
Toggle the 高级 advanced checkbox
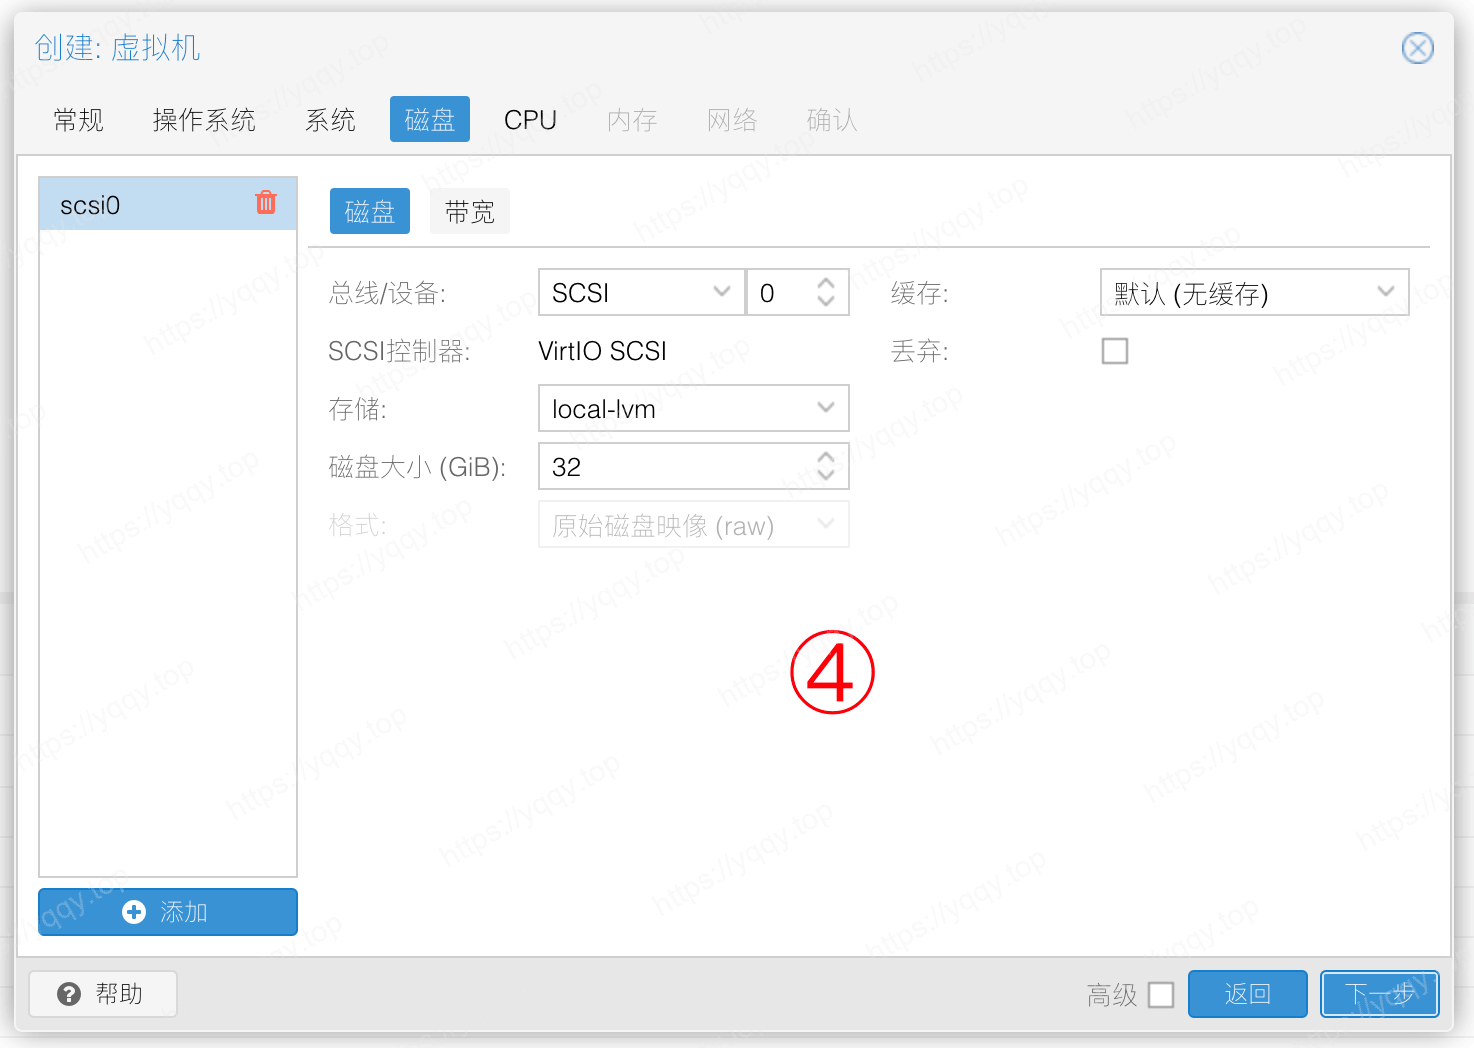pyautogui.click(x=1161, y=995)
